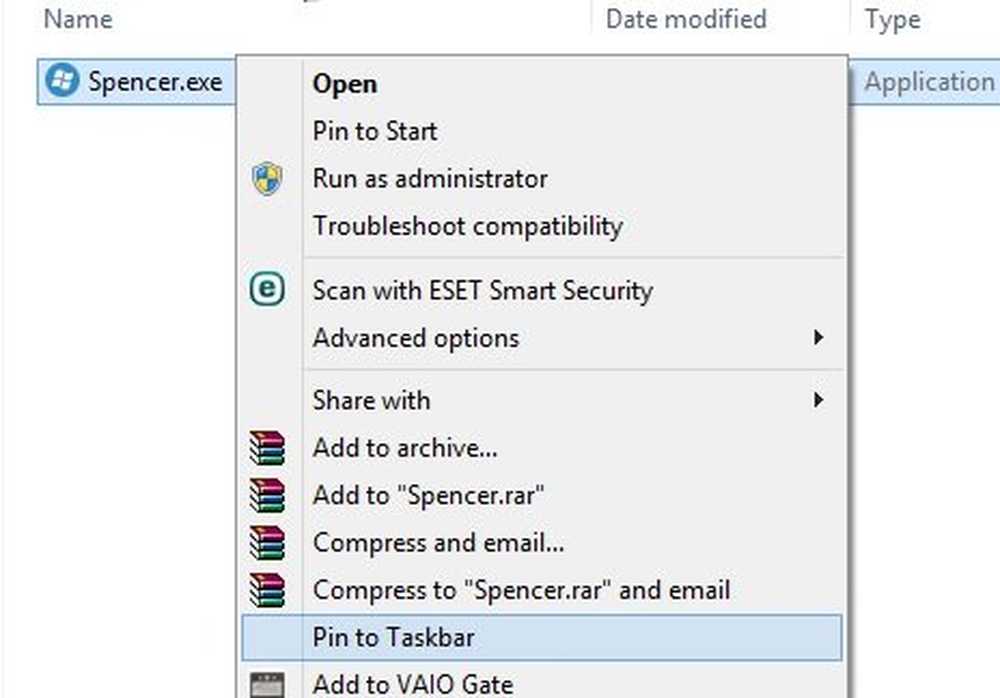Sort by Date modified column header
Viewport: 1000px width, 698px height.
[x=686, y=19]
